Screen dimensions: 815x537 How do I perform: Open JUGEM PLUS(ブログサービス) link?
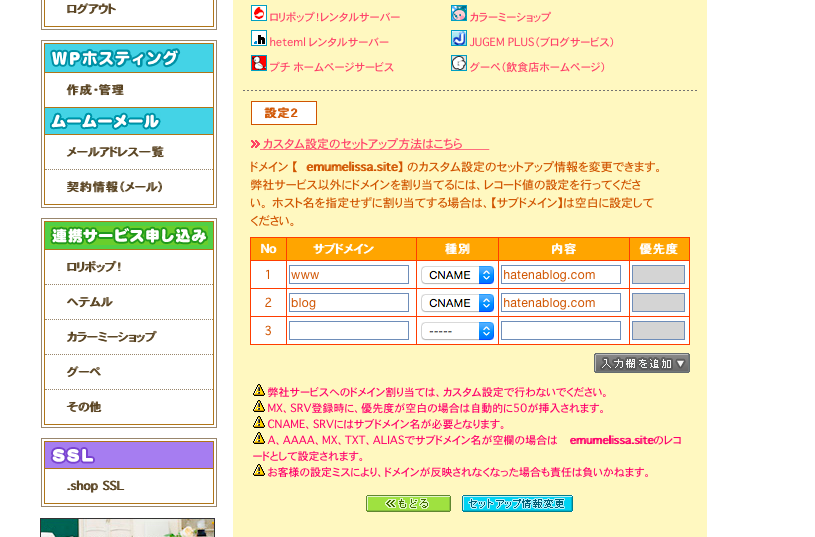[x=542, y=42]
